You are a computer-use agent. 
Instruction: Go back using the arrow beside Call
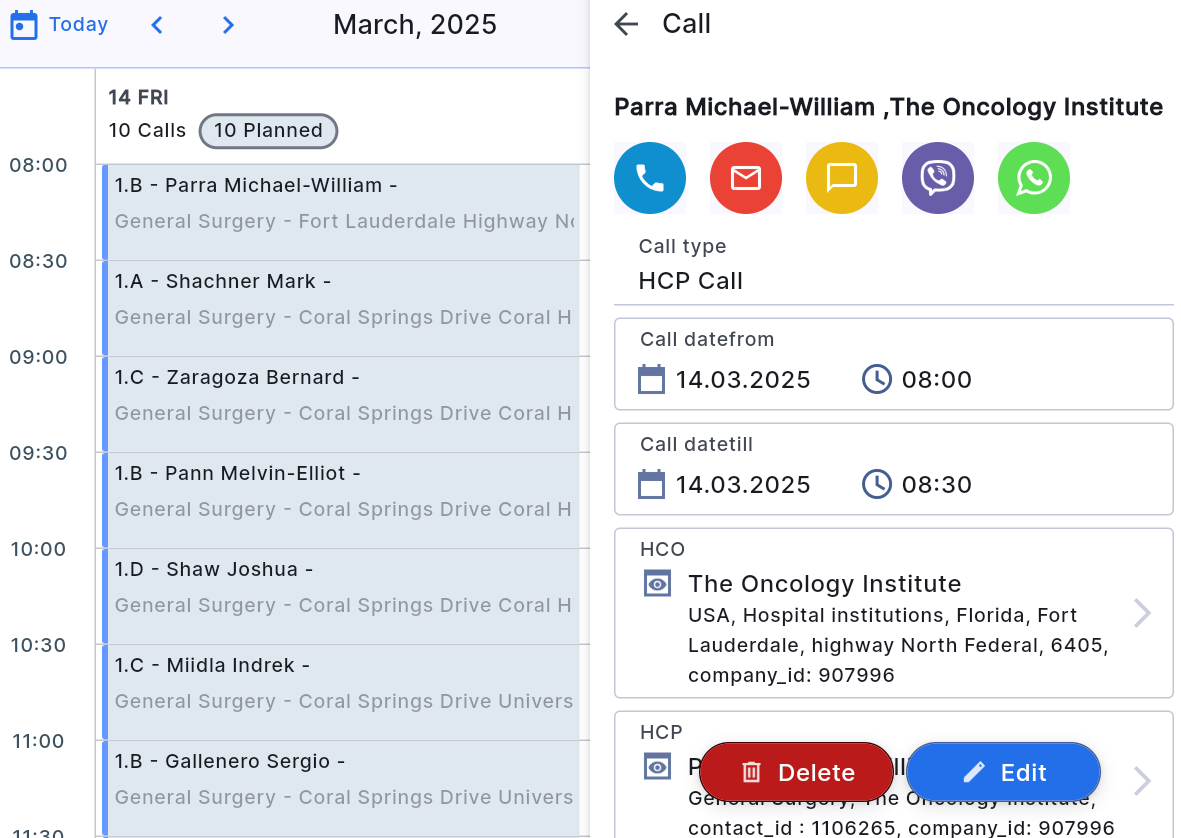(x=626, y=24)
